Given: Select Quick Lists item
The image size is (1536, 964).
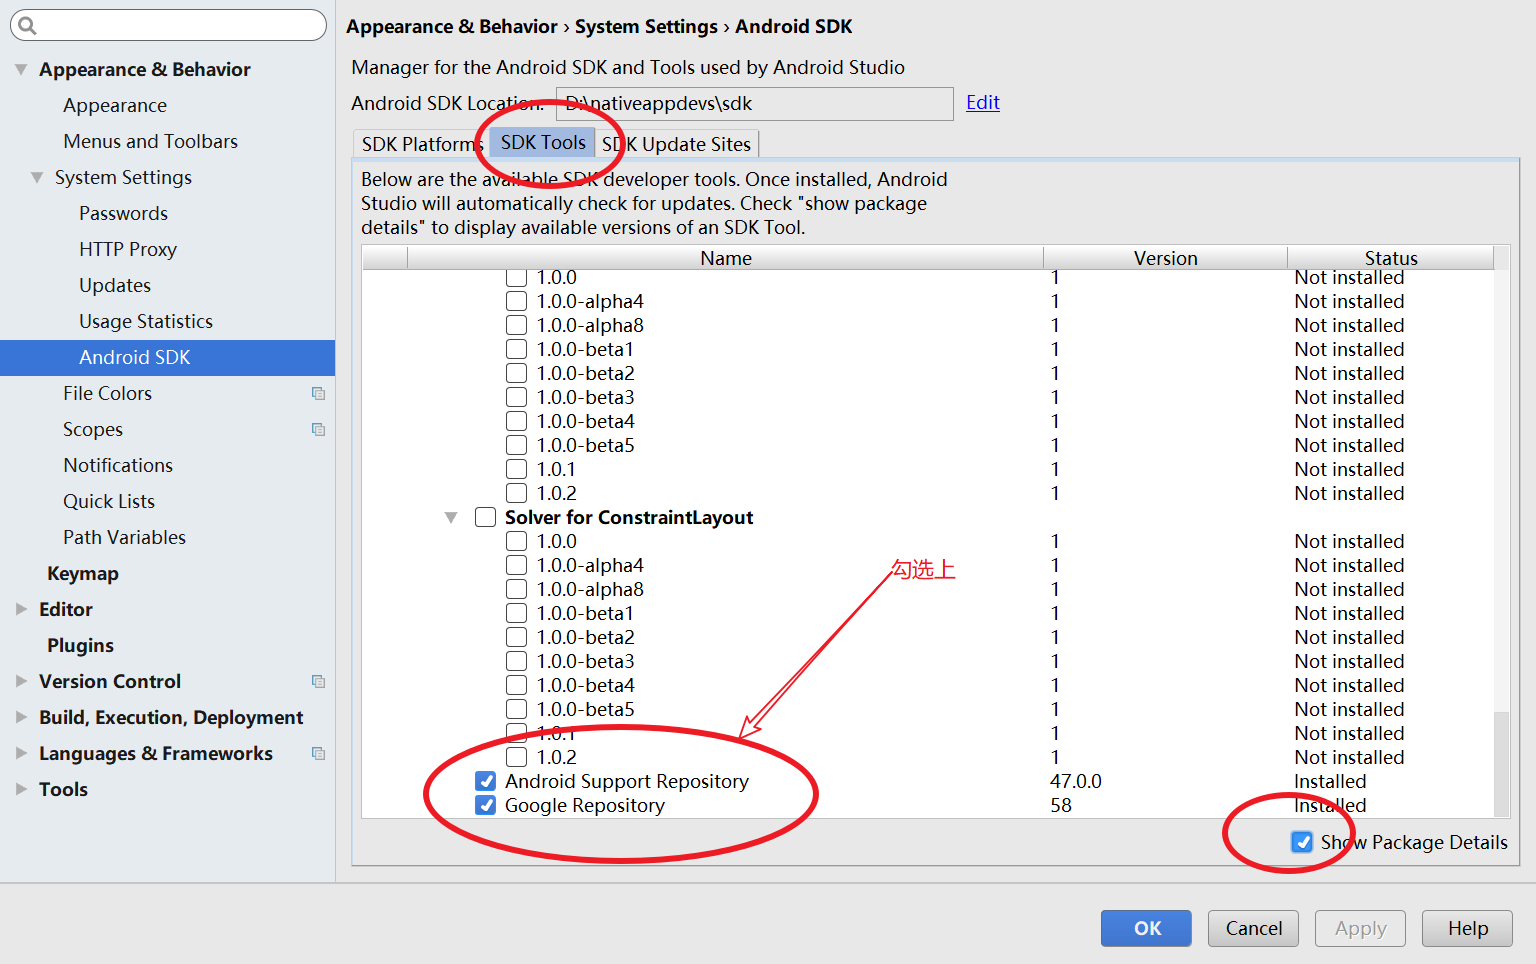Looking at the screenshot, I should [x=109, y=501].
